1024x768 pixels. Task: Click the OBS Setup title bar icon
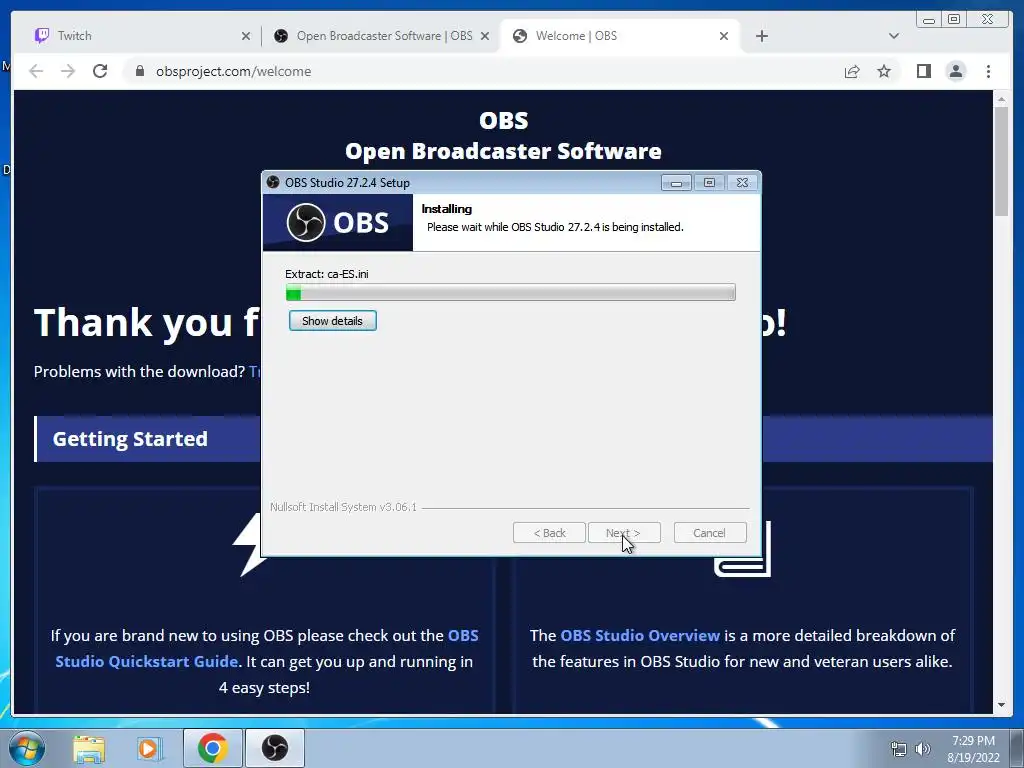(273, 182)
